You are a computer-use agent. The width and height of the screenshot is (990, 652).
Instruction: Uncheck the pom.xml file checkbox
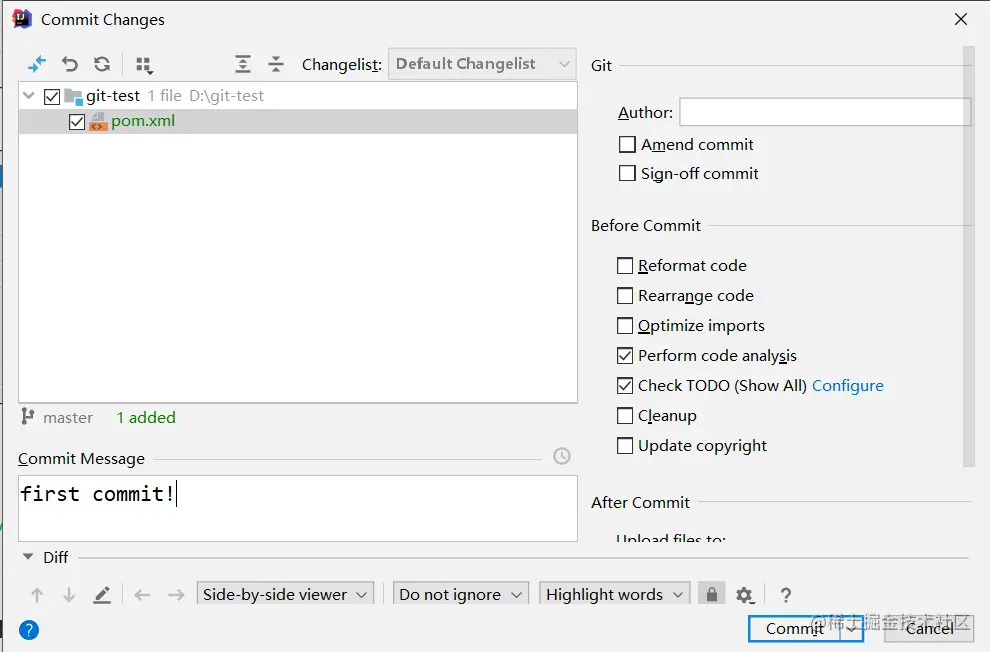[x=77, y=122]
